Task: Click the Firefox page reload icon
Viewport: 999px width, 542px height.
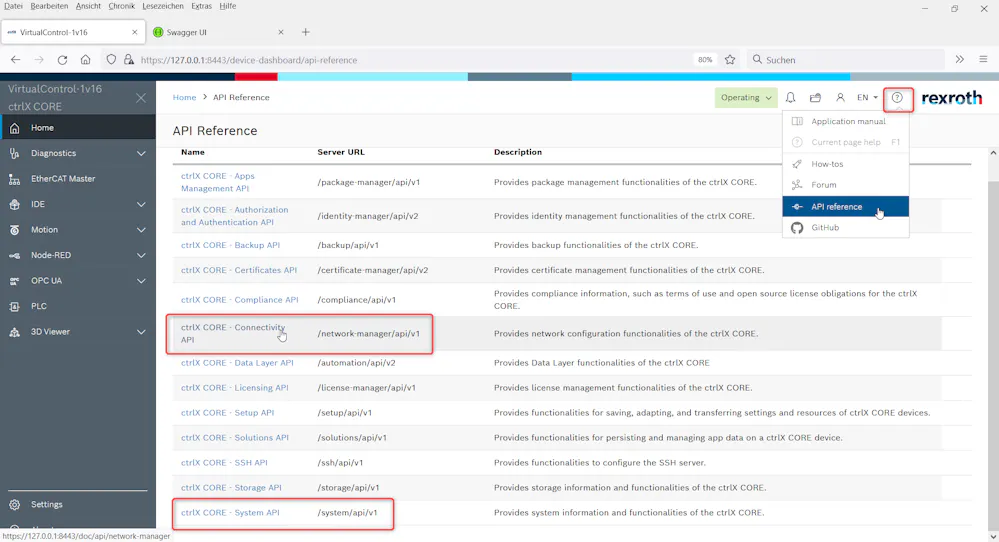Action: 62,60
